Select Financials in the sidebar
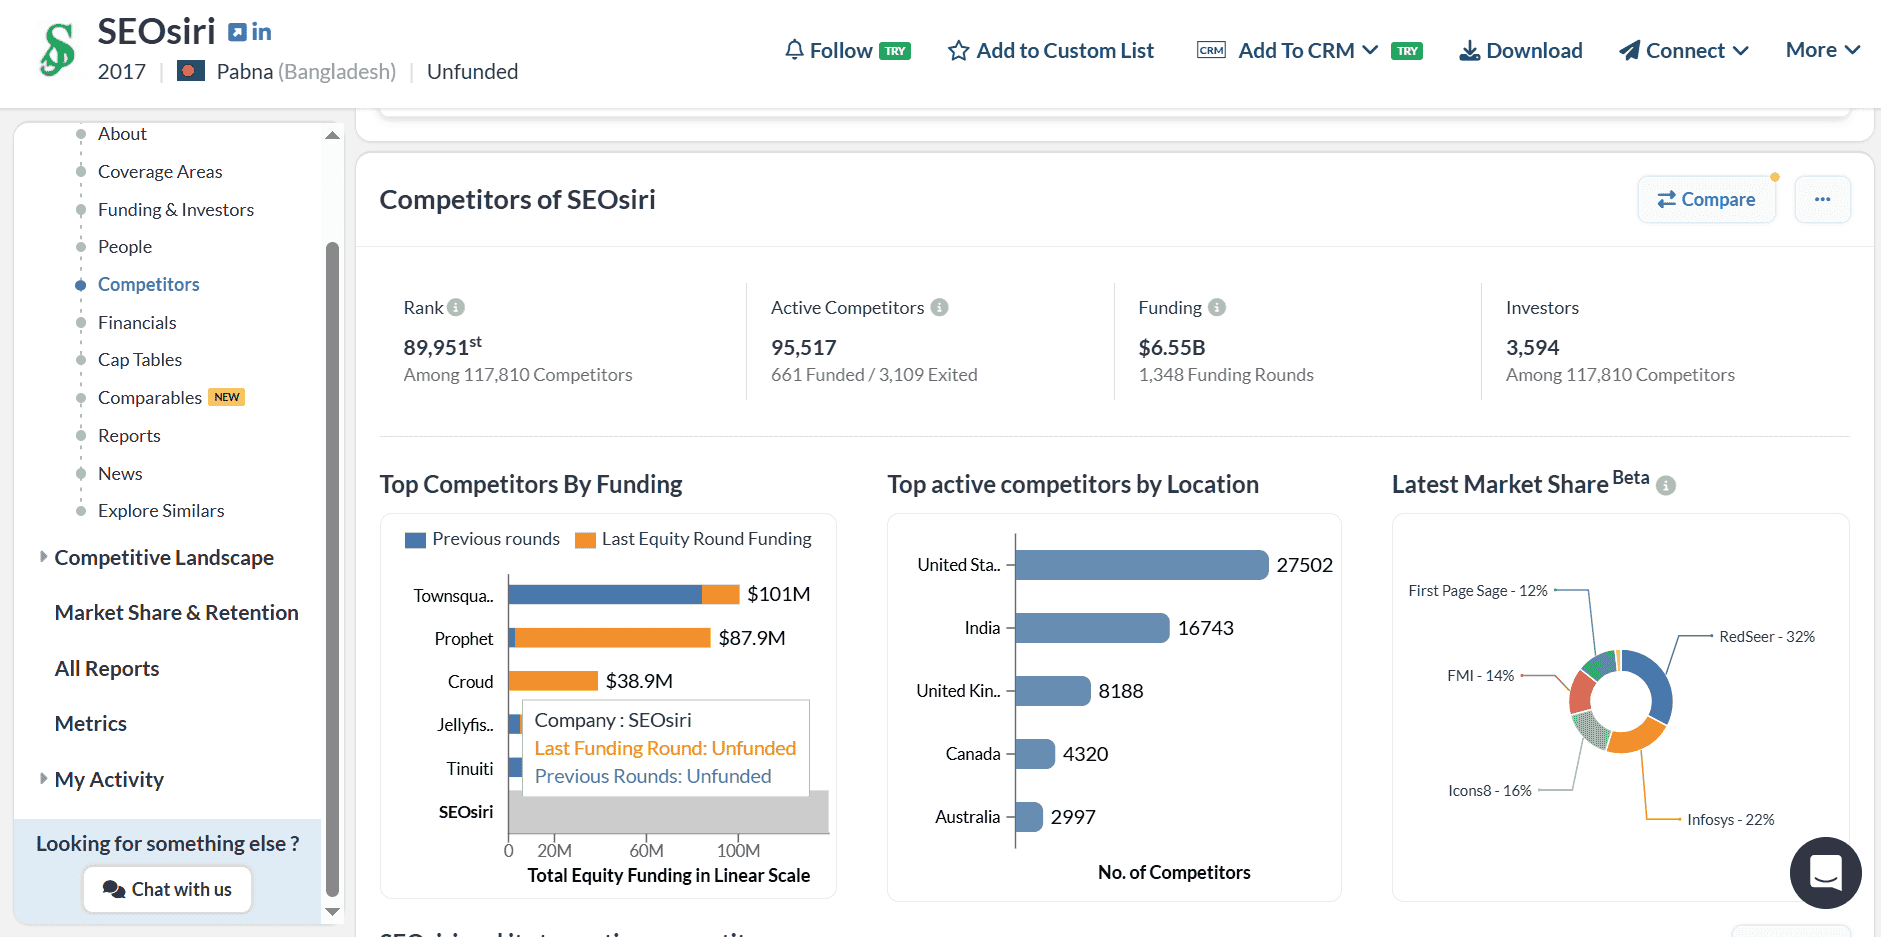This screenshot has height=937, width=1881. (136, 322)
